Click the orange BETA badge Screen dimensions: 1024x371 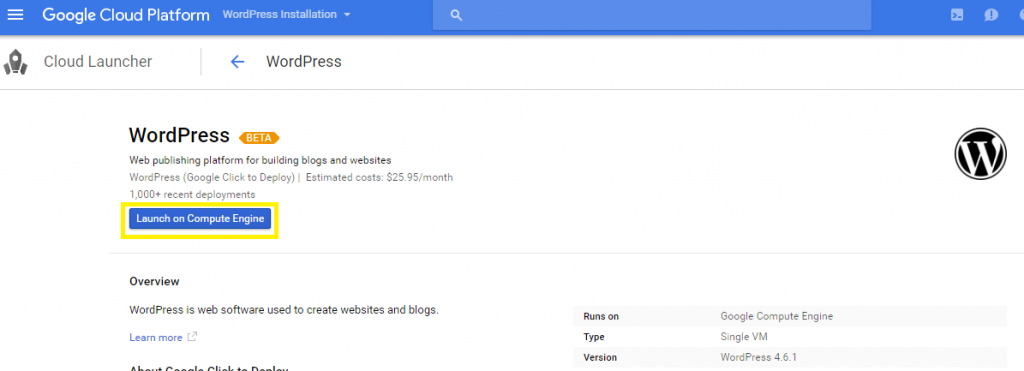click(259, 138)
